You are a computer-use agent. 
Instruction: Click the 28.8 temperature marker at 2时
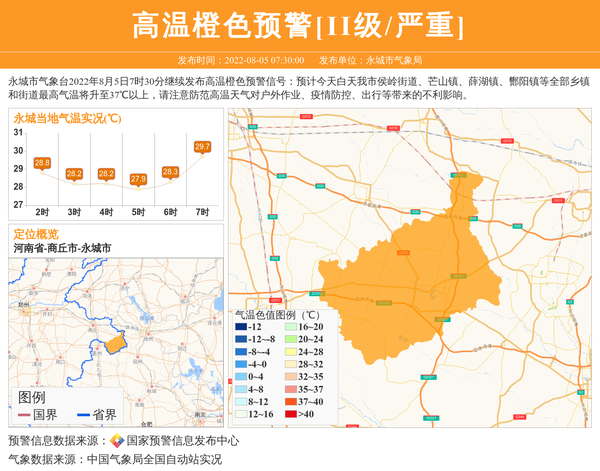[x=42, y=163]
